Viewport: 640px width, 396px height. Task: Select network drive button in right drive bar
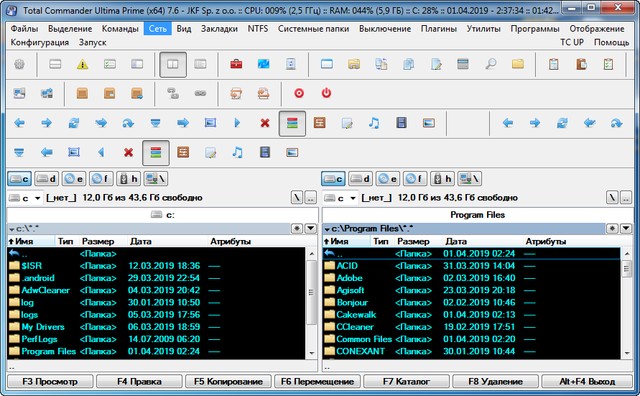click(469, 179)
